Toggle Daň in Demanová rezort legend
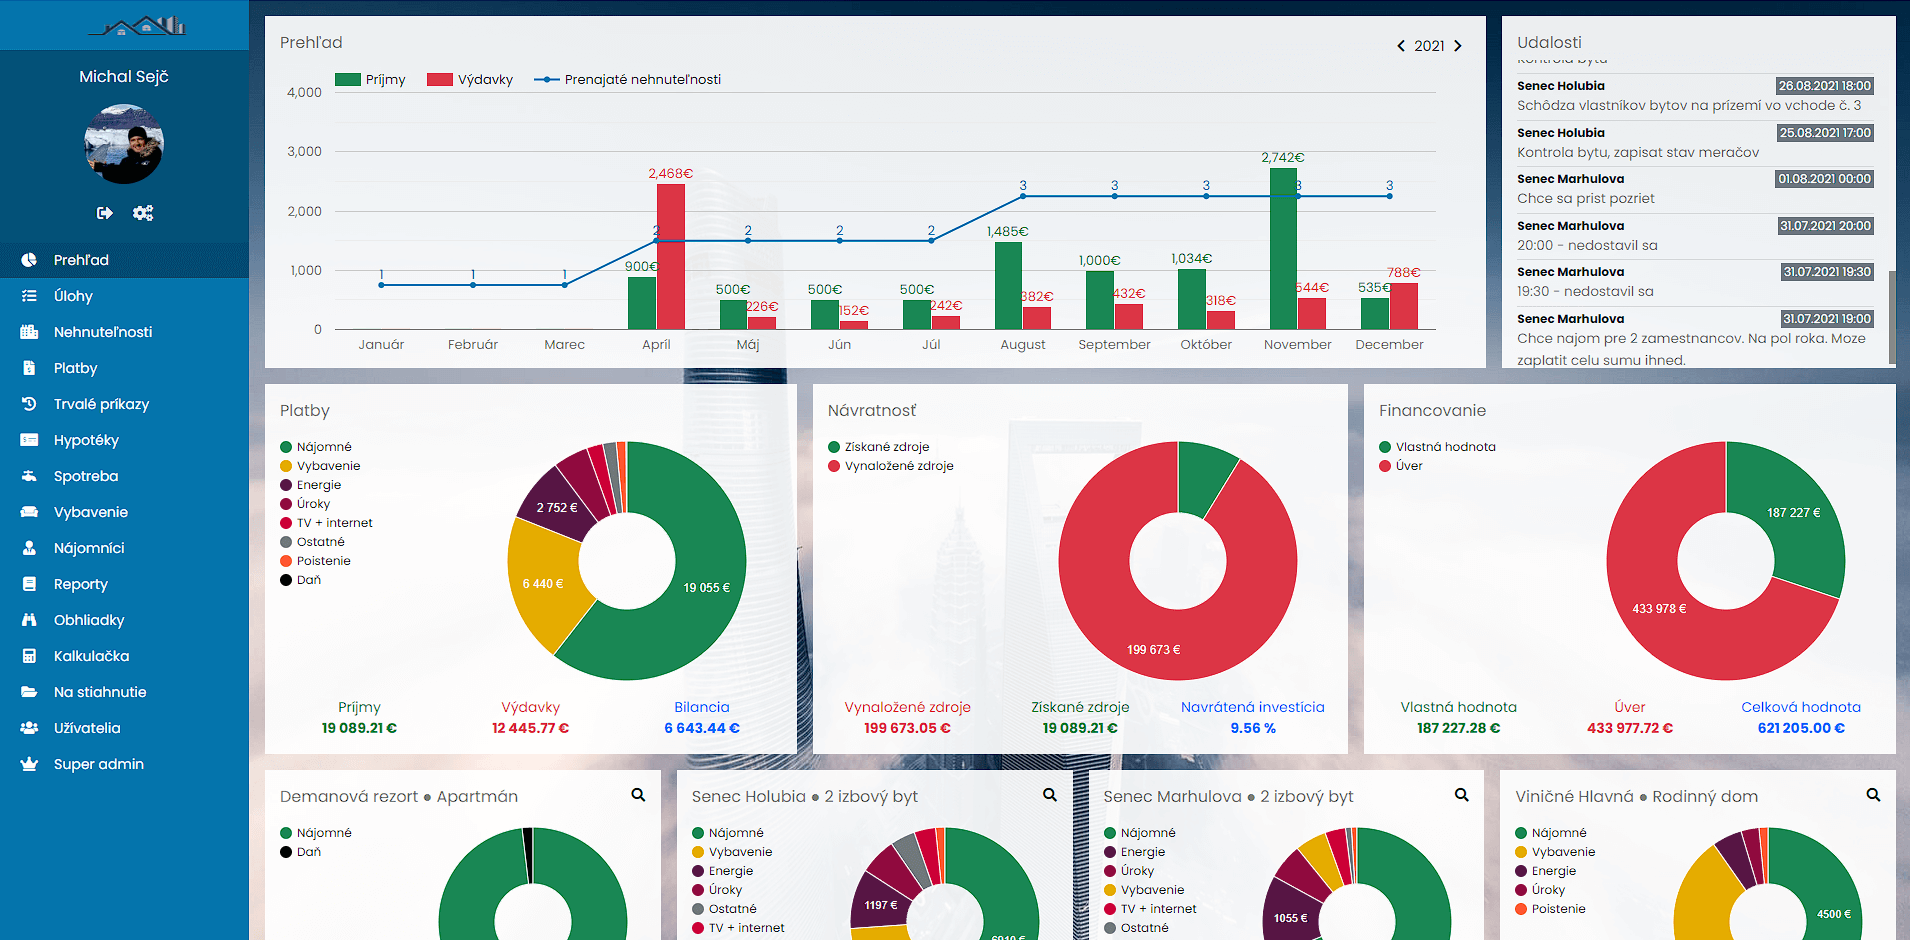The width and height of the screenshot is (1910, 940). [x=301, y=852]
